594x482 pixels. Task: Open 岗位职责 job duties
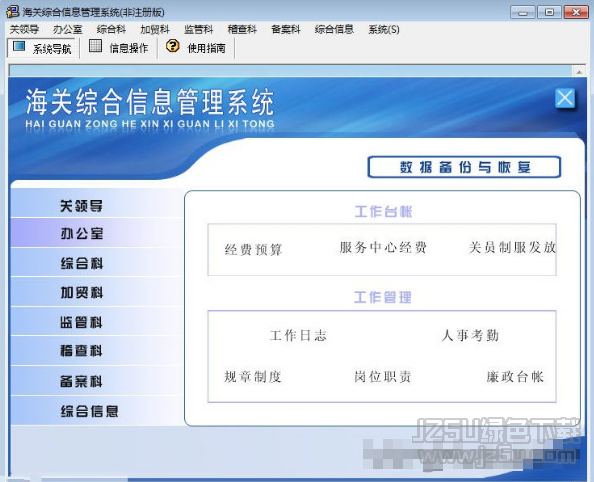pyautogui.click(x=383, y=377)
